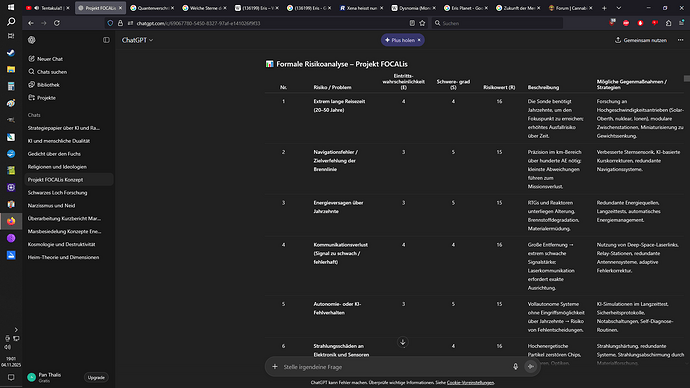
Task: Switch to the Forum | Cannabi tab
Action: click(x=570, y=8)
